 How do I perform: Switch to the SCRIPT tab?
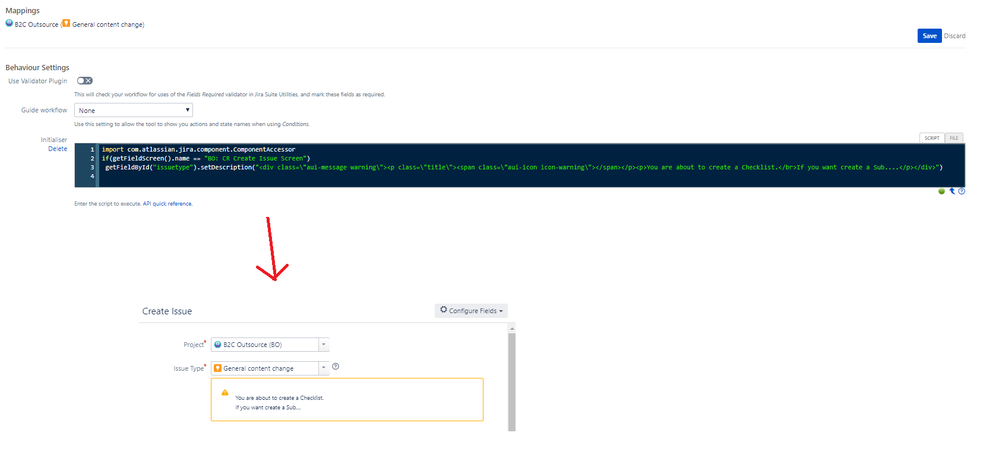[932, 138]
